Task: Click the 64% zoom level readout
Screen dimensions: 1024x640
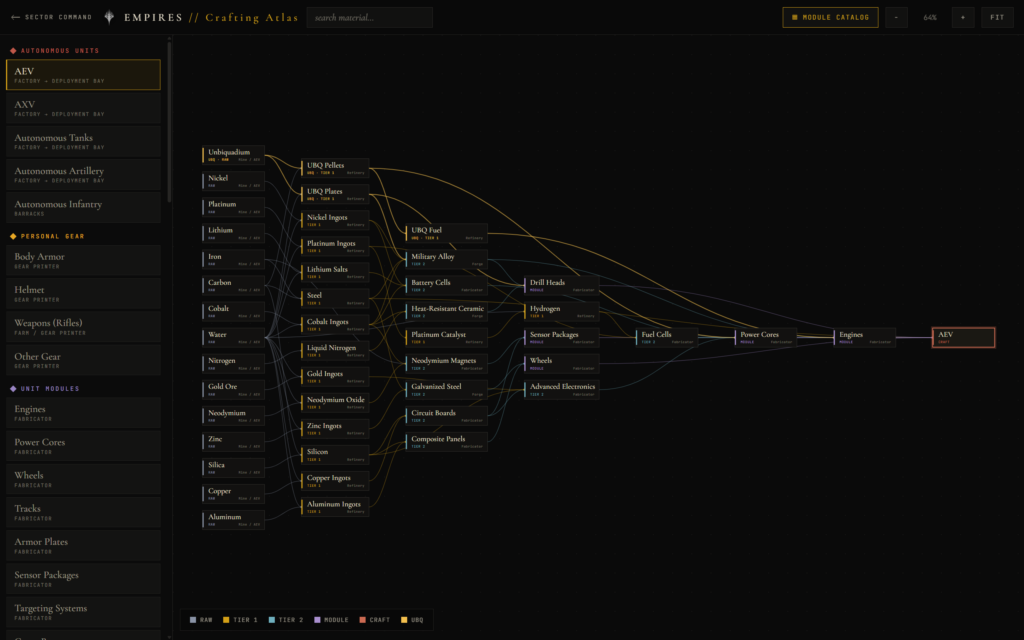Action: point(929,18)
